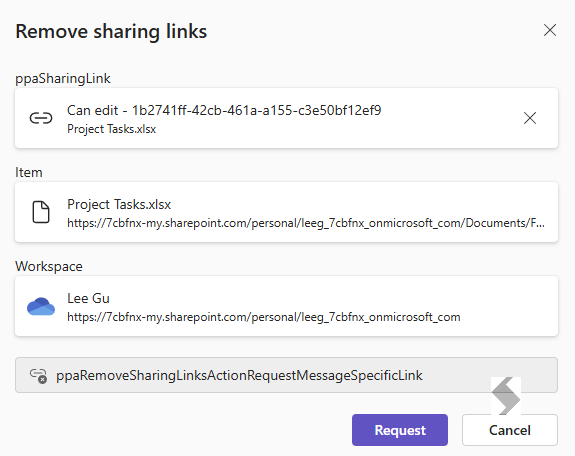The width and height of the screenshot is (575, 456).
Task: Dismiss the dialog with the Cancel button
Action: click(x=510, y=430)
